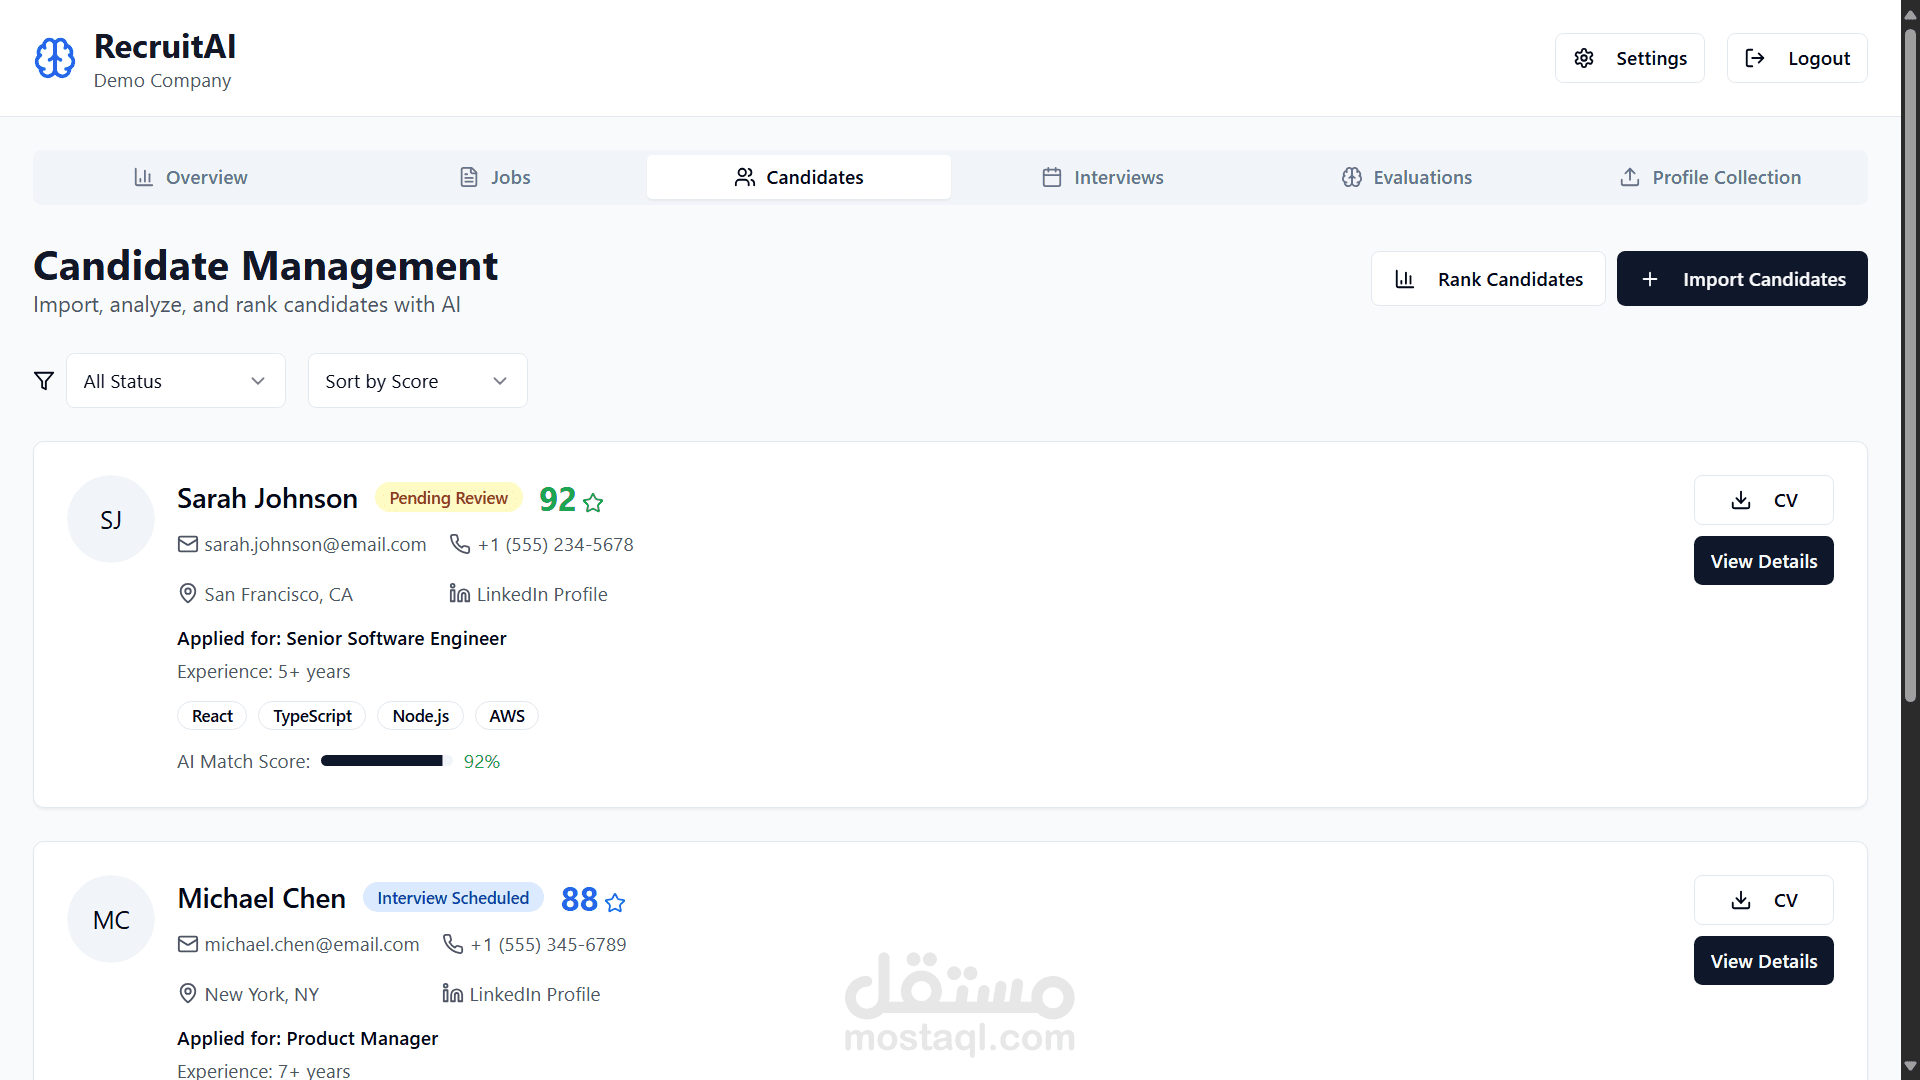The height and width of the screenshot is (1080, 1920).
Task: Click the filter funnel icon
Action: (x=44, y=381)
